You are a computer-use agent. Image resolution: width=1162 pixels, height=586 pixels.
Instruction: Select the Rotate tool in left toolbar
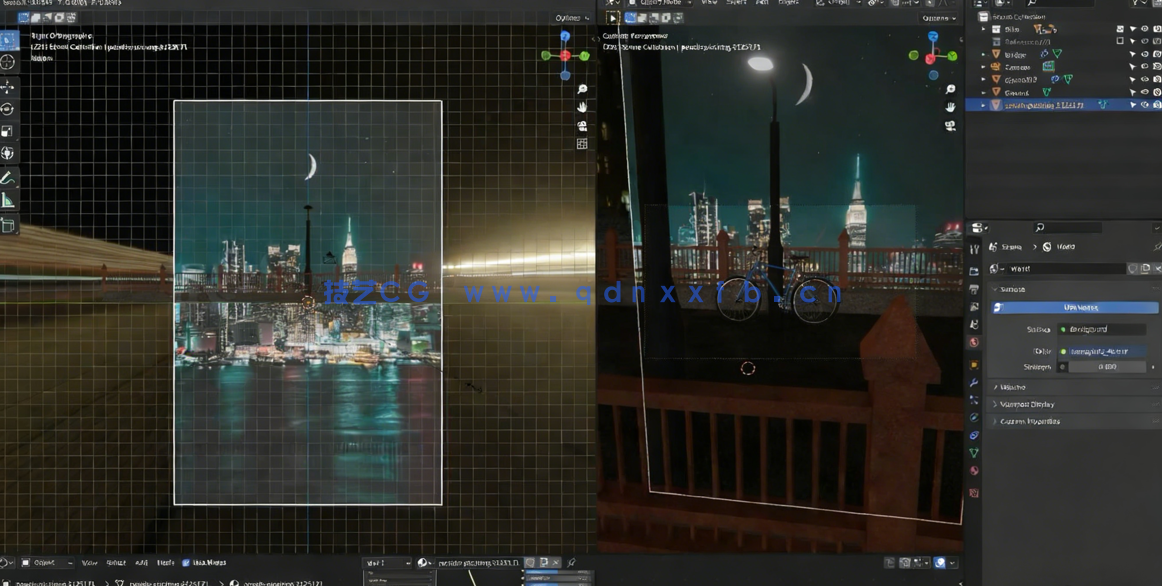(x=8, y=109)
